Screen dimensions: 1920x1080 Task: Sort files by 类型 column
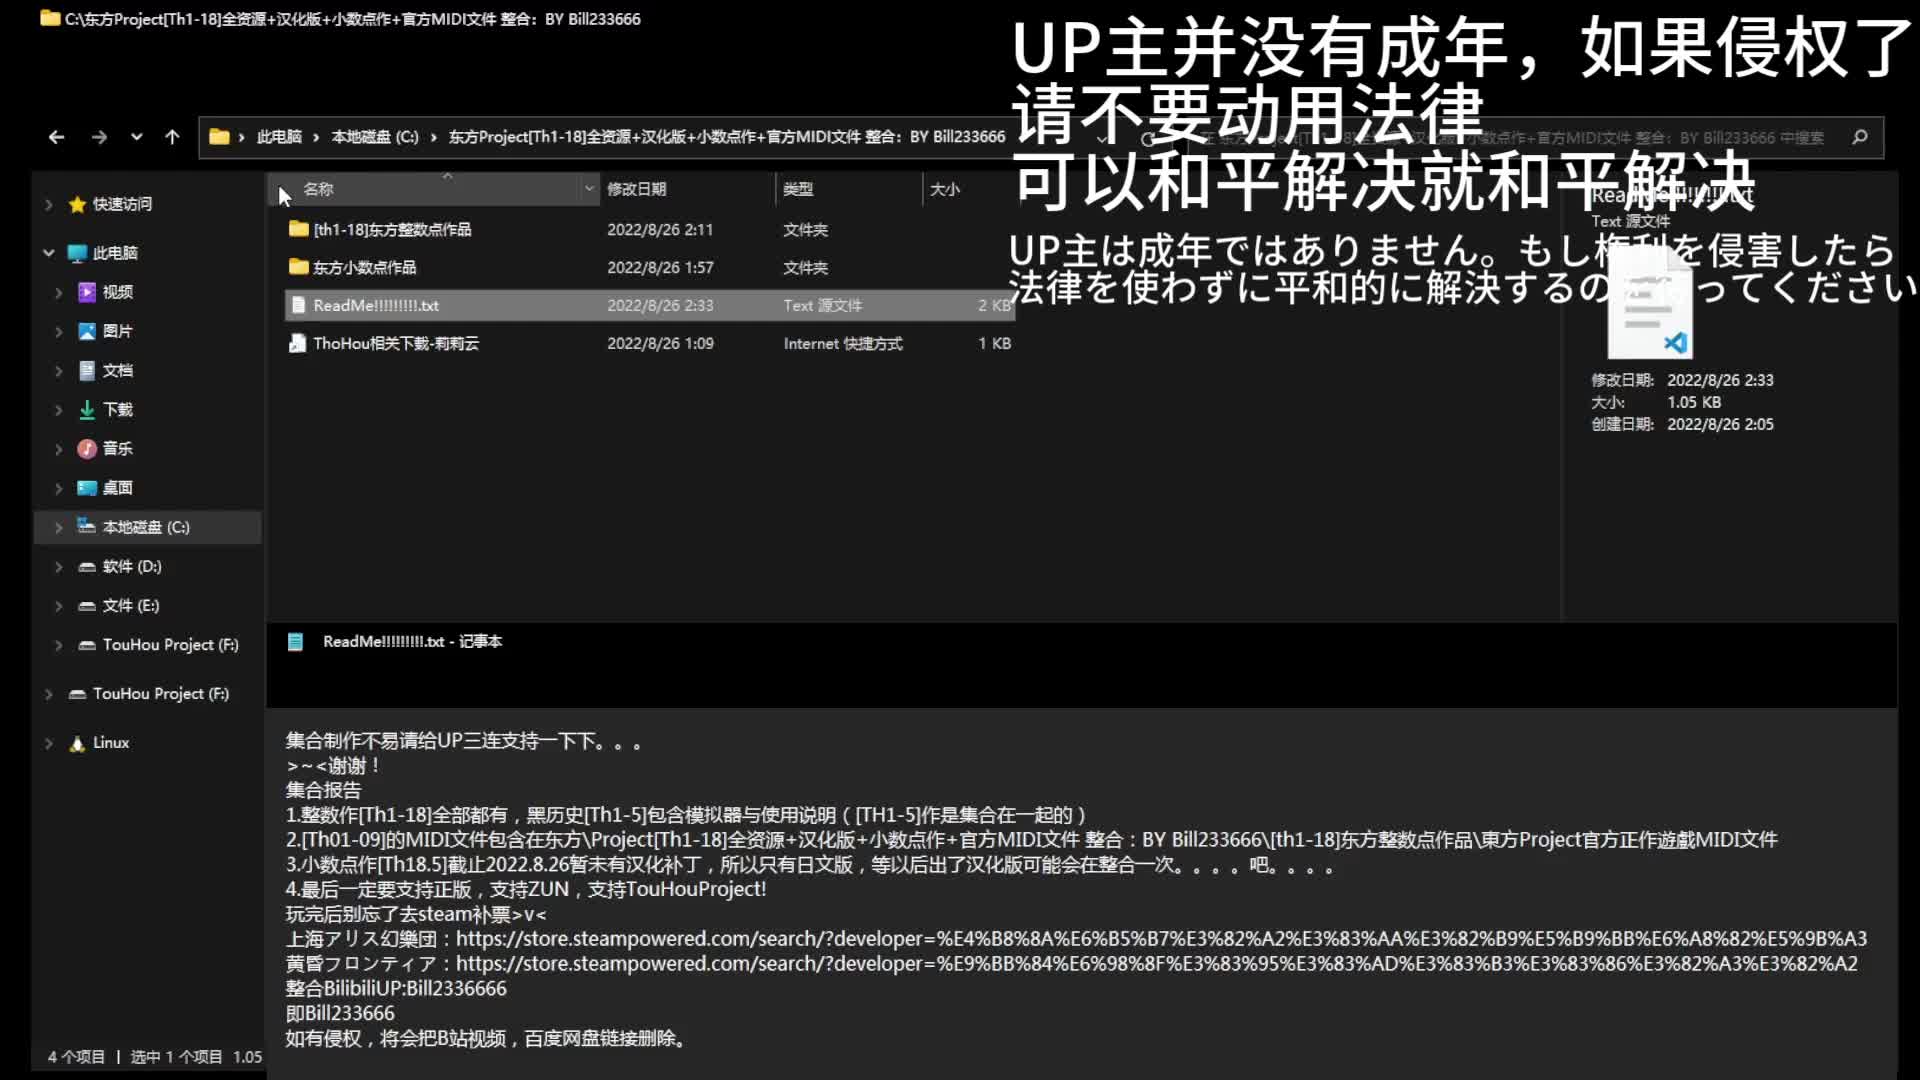798,189
